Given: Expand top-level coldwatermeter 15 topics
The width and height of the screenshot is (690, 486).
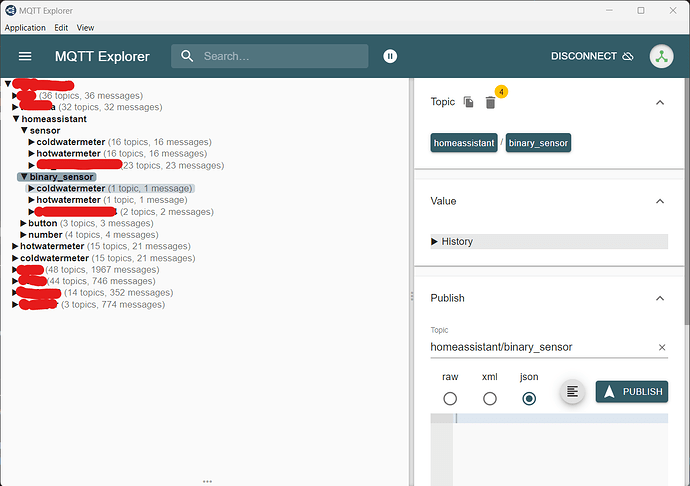Looking at the screenshot, I should (x=15, y=258).
